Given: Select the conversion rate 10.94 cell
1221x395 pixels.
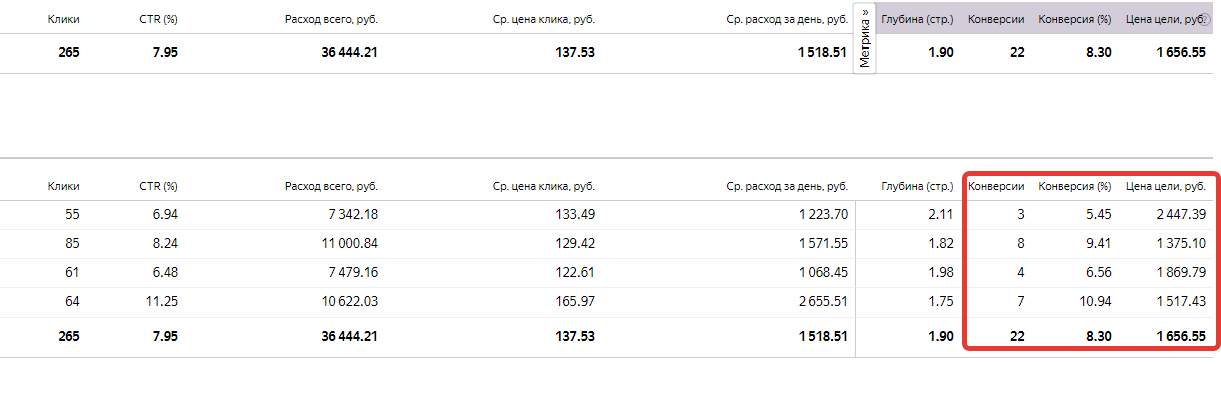Looking at the screenshot, I should [x=1094, y=301].
